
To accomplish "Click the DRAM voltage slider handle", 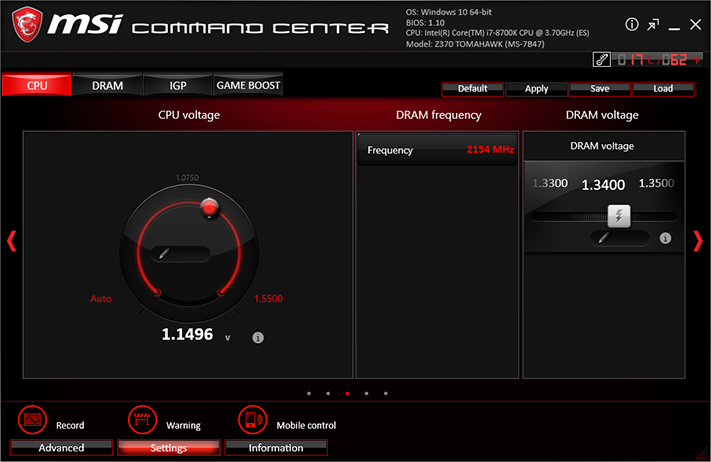I will pos(618,216).
